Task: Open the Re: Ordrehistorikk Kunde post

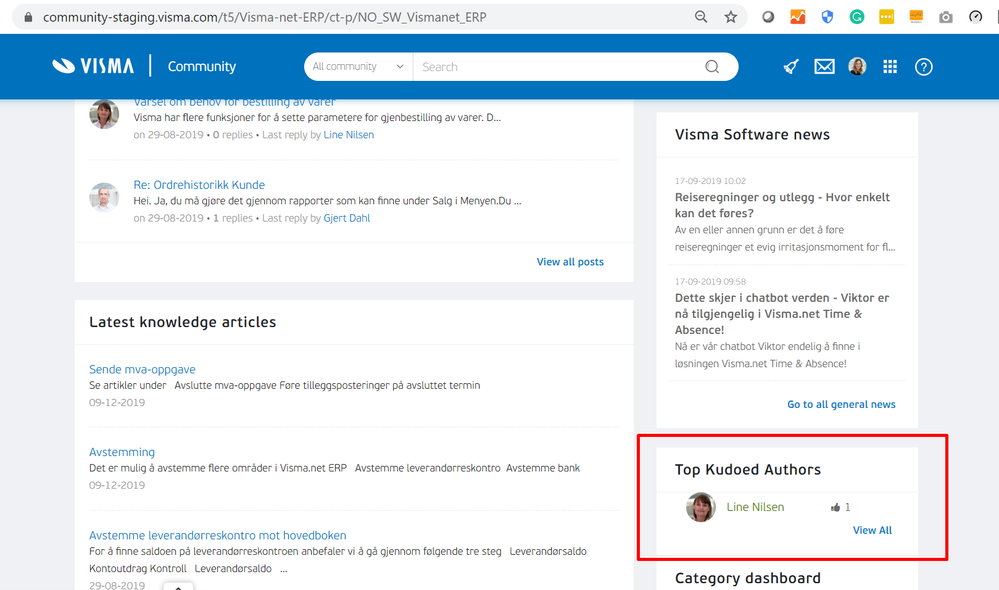Action: tap(199, 185)
